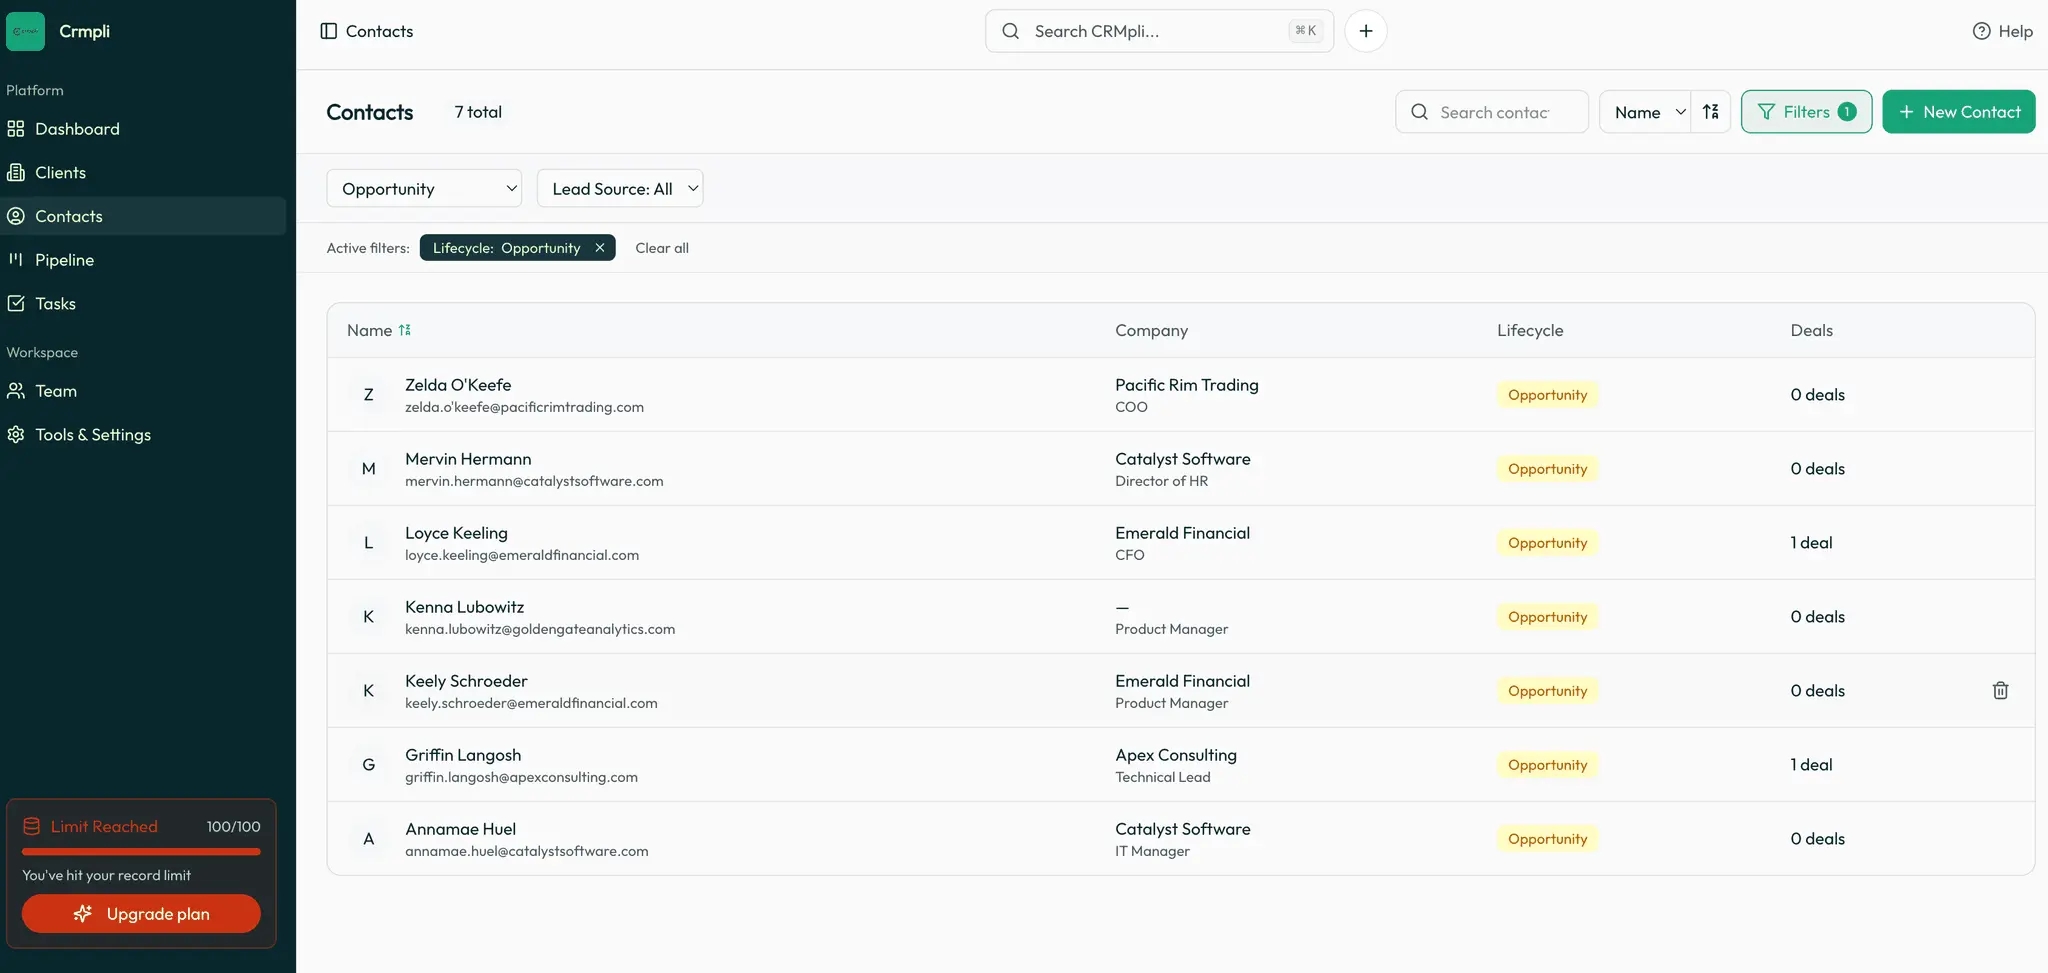Open Kenna Lubowitz contact name
Image resolution: width=2048 pixels, height=973 pixels.
[x=464, y=607]
